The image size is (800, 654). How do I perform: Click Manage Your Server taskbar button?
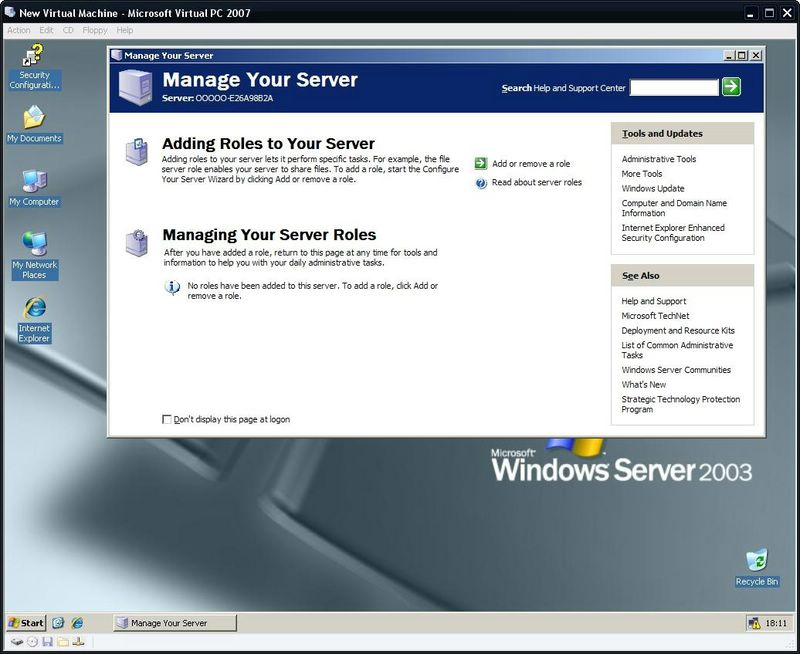point(175,623)
